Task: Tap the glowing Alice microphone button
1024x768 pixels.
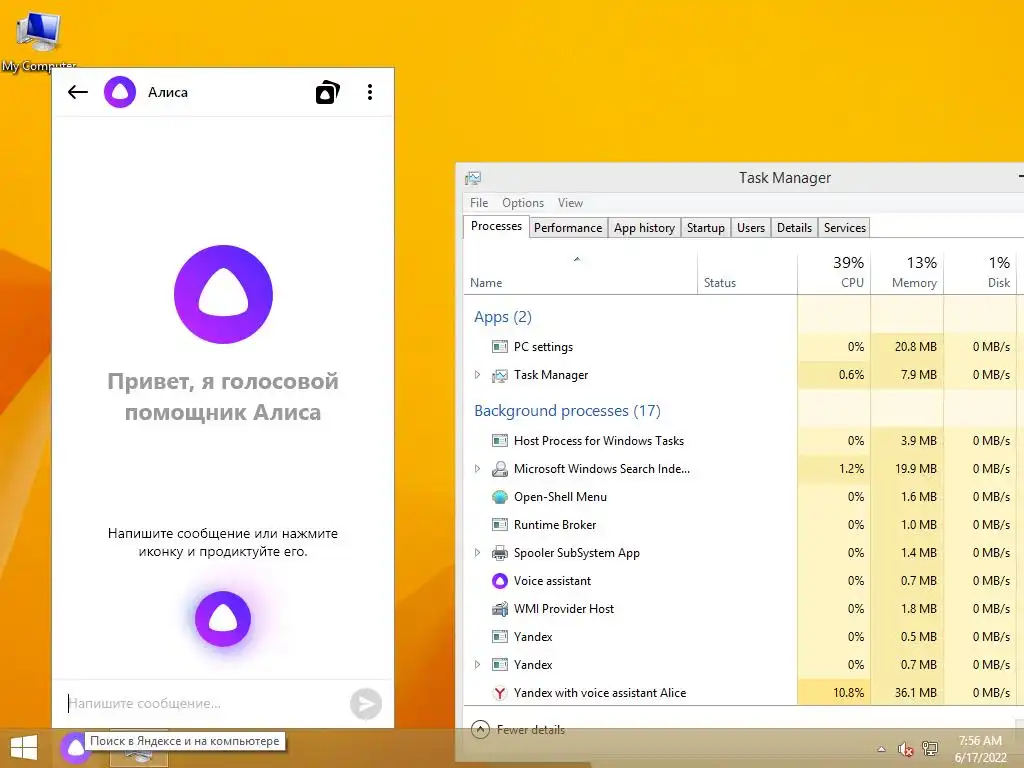Action: coord(223,618)
